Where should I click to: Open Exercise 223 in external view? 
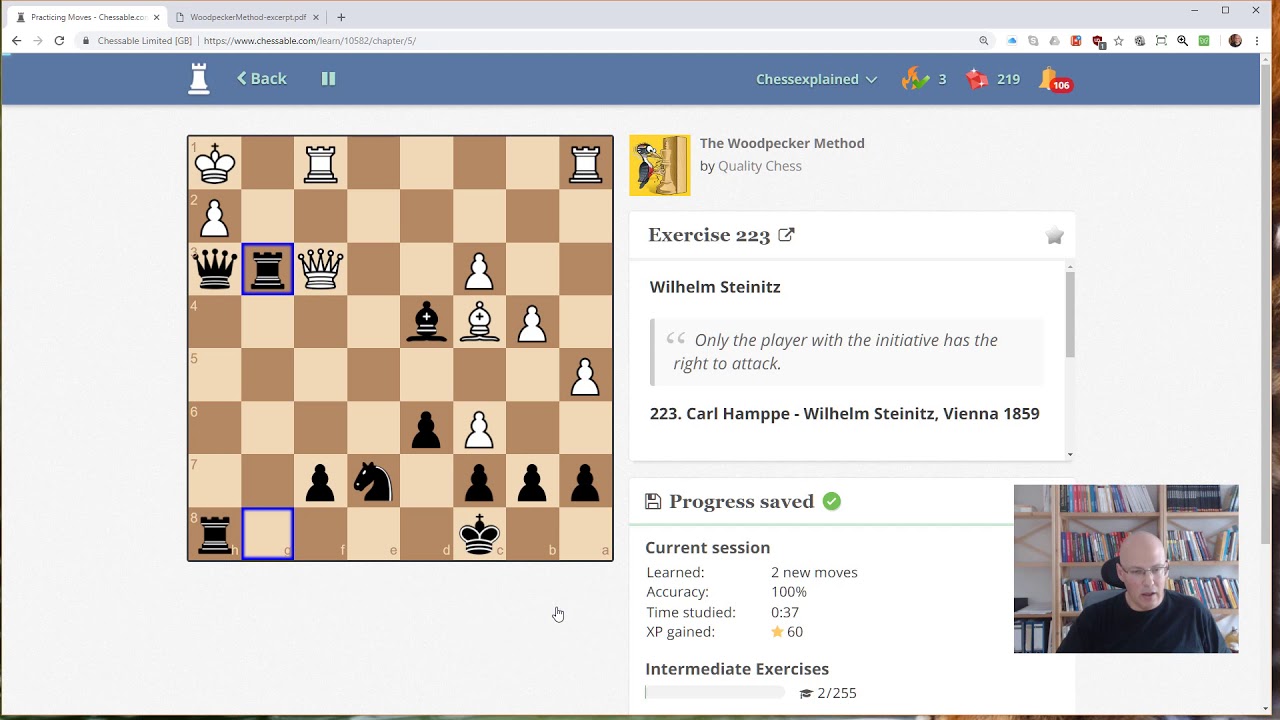point(786,235)
